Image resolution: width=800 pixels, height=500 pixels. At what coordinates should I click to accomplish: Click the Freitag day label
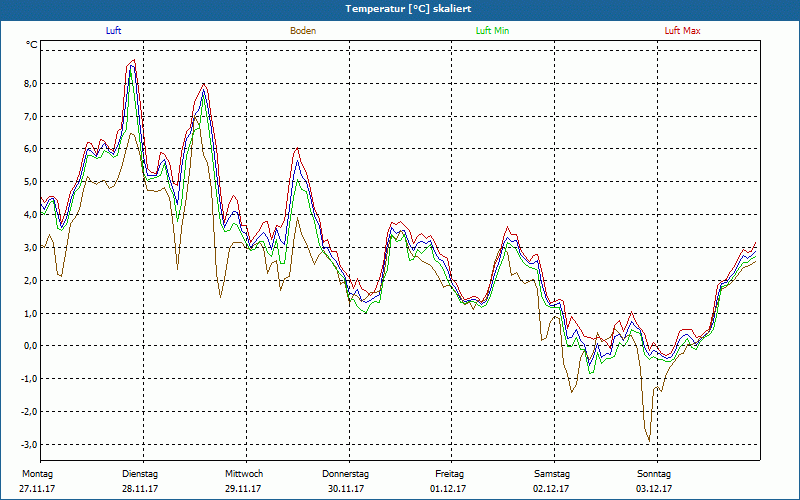coord(449,474)
